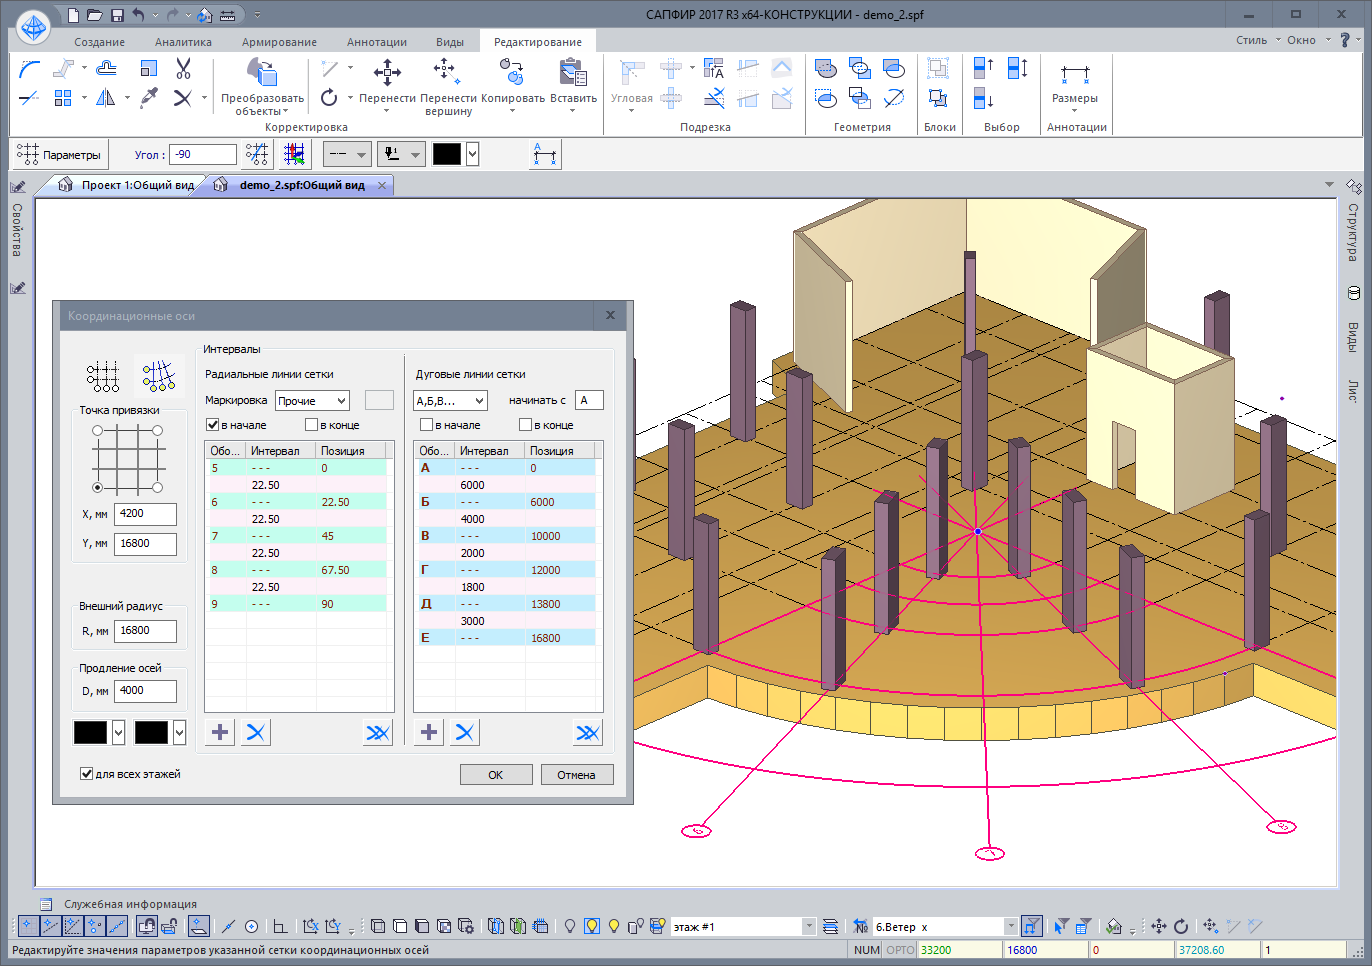
Task: Click the first black color swatch in dialog
Action: tap(90, 732)
